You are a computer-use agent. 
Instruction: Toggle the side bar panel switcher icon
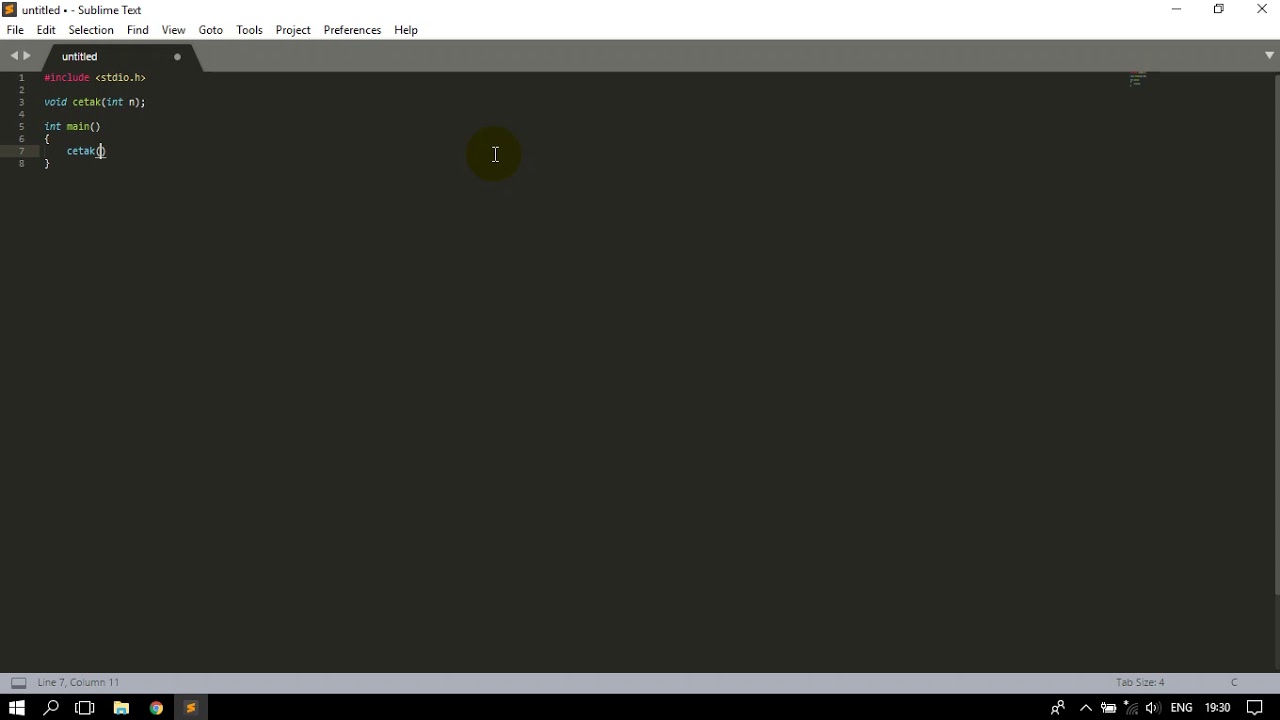pyautogui.click(x=18, y=683)
